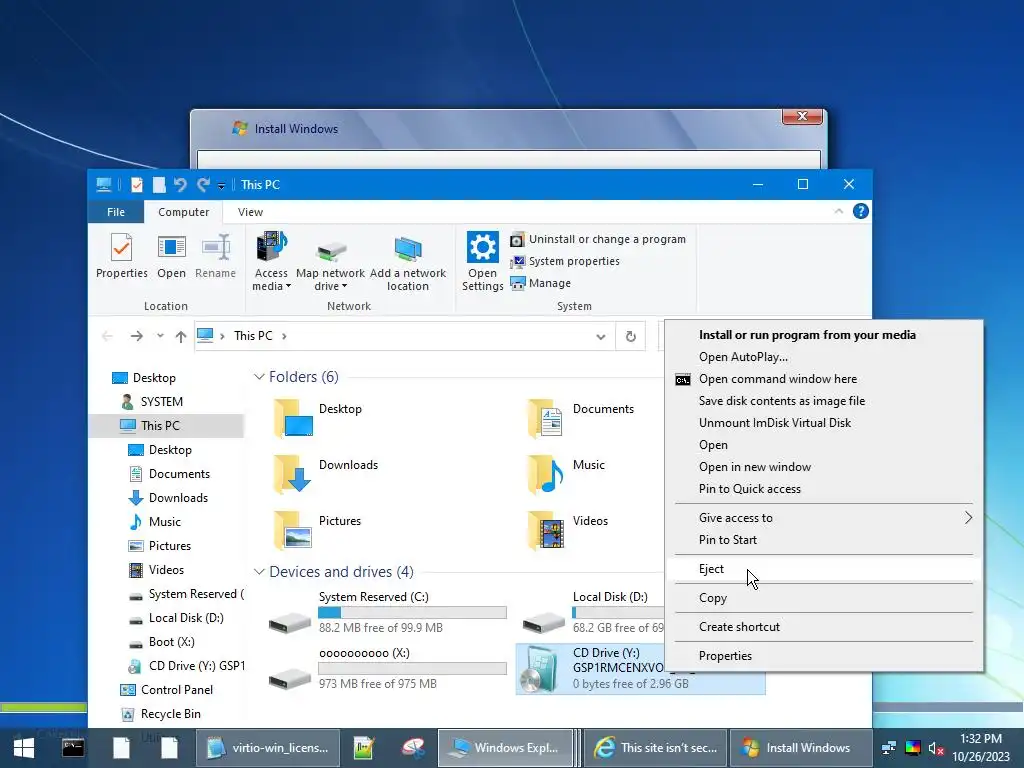Collapse the ribbon with the chevron

(x=839, y=211)
